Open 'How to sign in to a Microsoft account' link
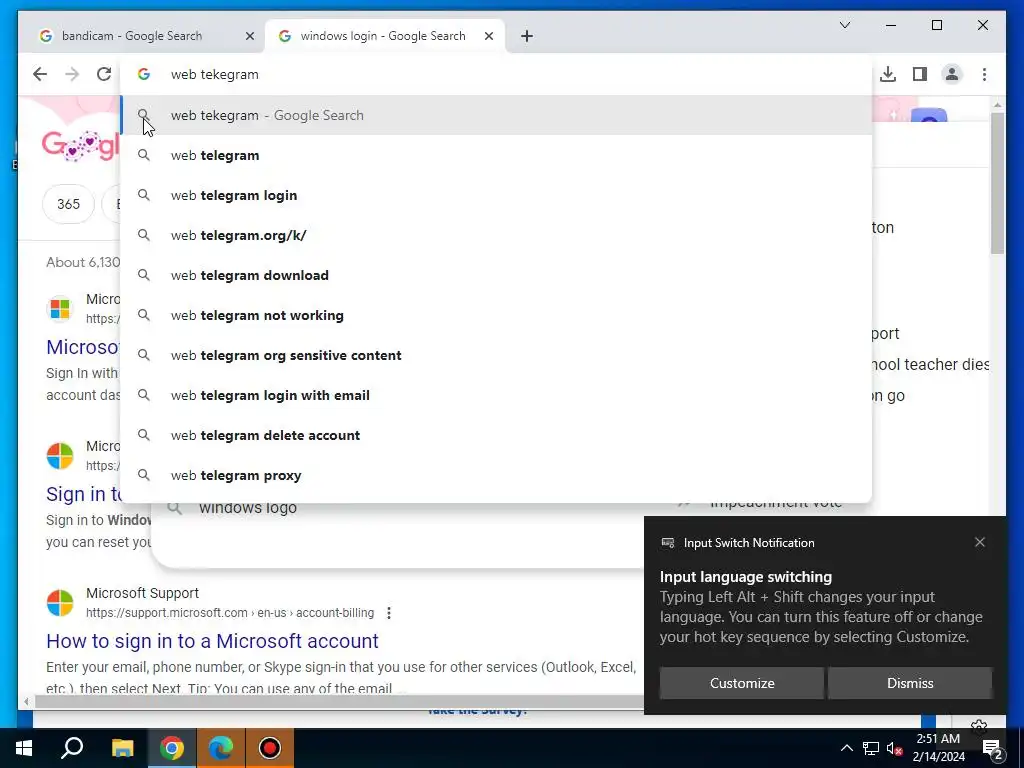1024x768 pixels. (212, 641)
